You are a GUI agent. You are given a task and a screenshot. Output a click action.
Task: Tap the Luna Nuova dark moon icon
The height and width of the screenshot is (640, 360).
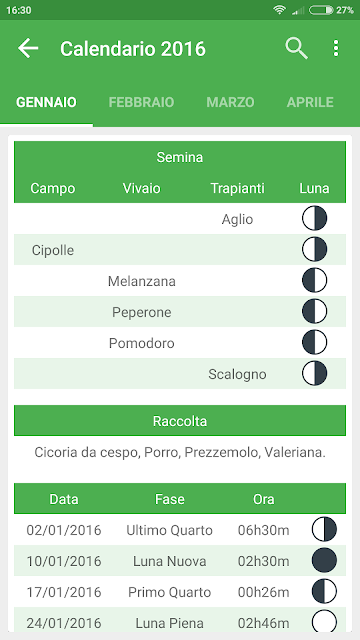pyautogui.click(x=324, y=560)
